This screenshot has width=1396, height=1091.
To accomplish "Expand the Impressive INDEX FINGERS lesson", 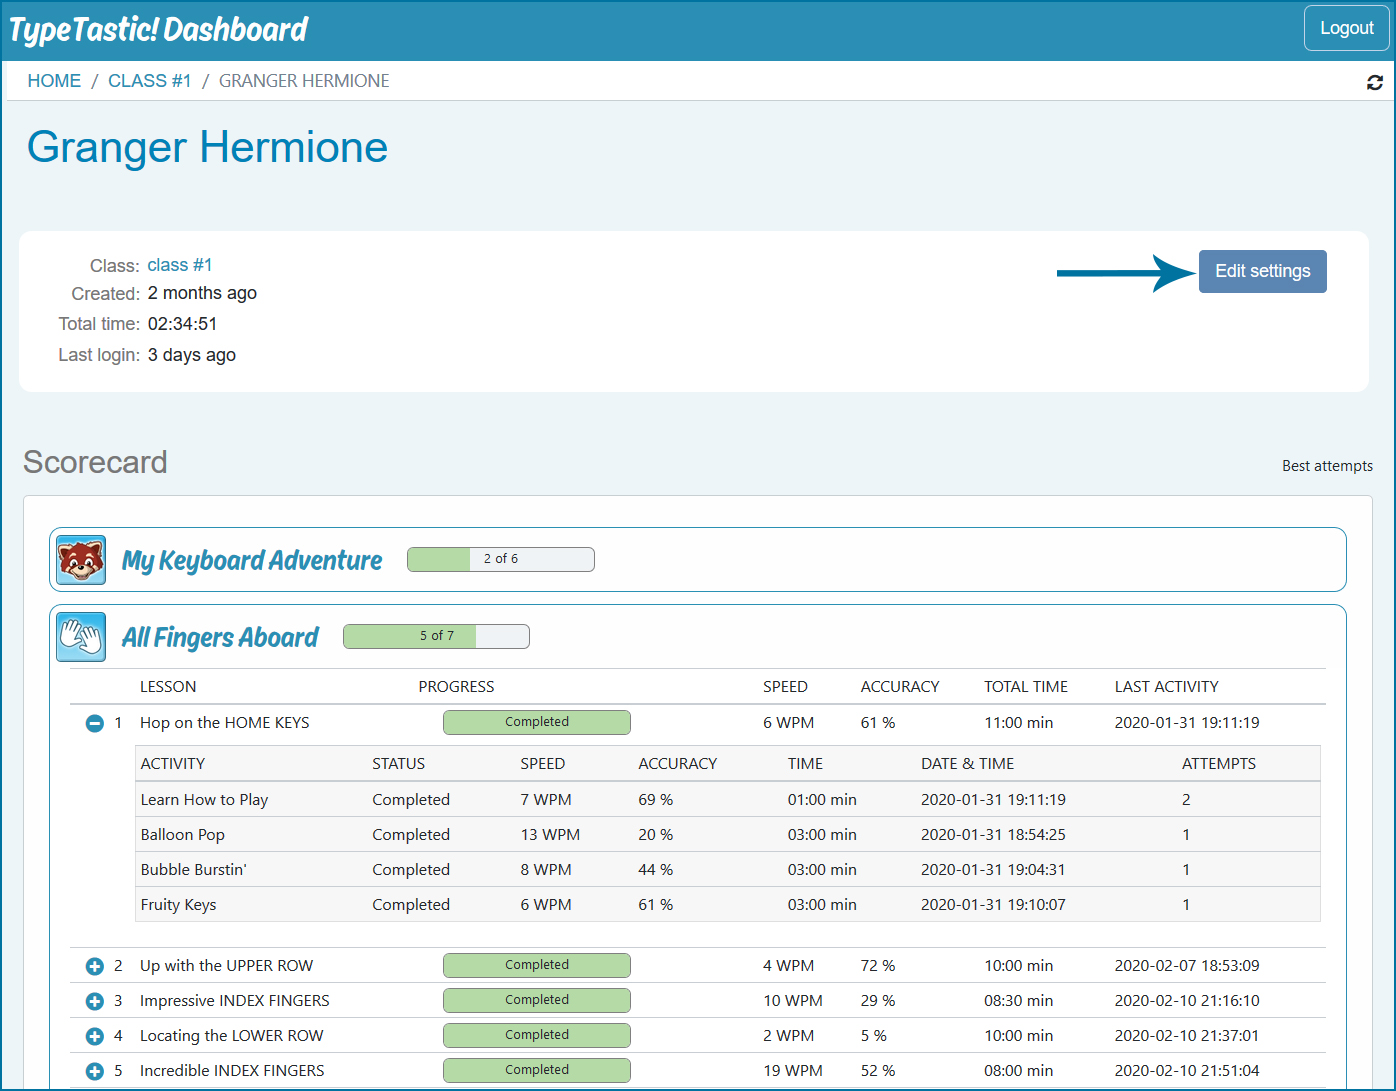I will [95, 1001].
